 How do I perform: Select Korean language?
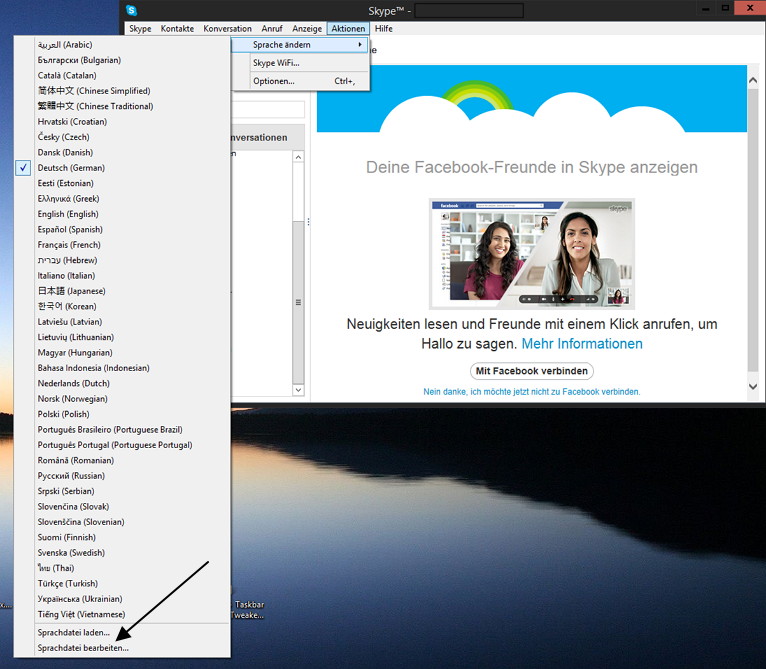(x=122, y=306)
